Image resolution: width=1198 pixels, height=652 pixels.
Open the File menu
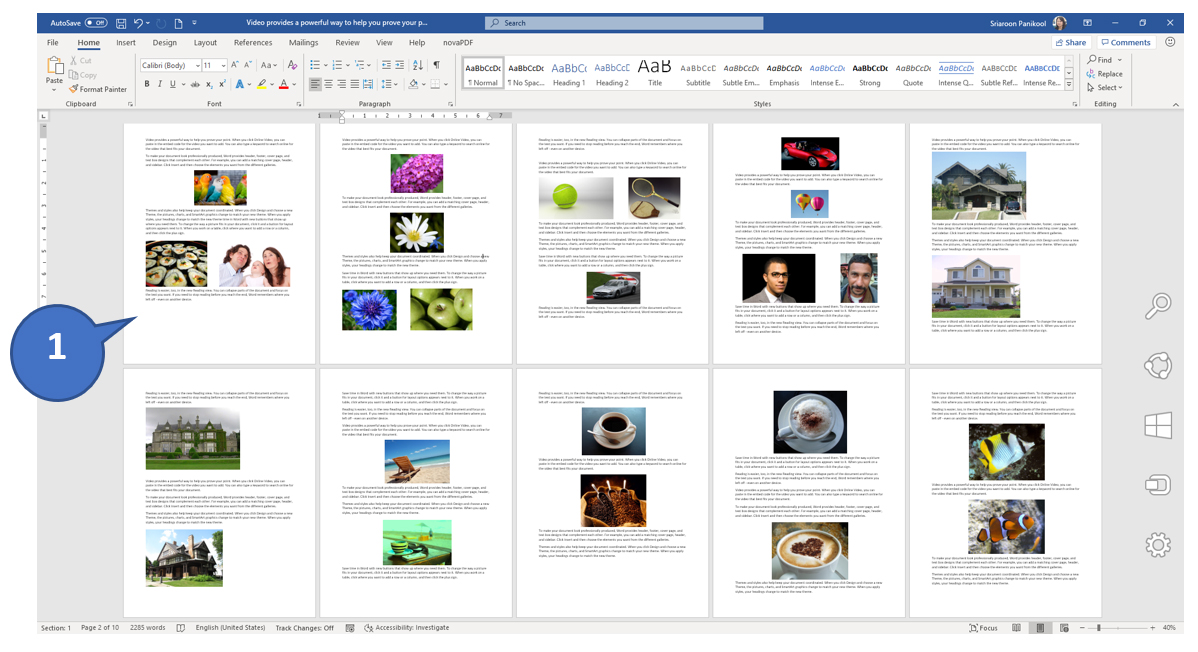(x=53, y=43)
